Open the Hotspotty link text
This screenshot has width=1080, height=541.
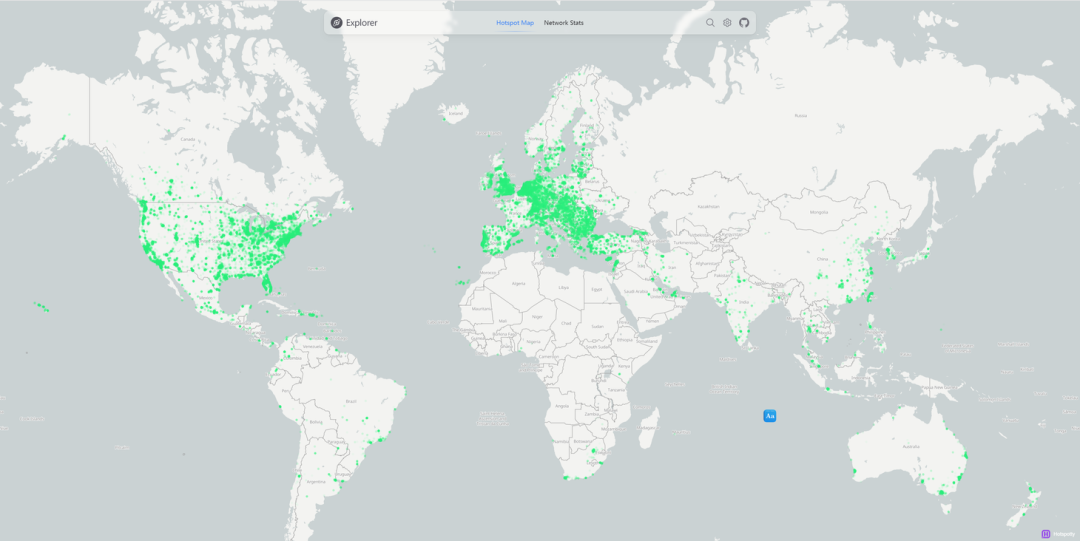pos(1063,534)
